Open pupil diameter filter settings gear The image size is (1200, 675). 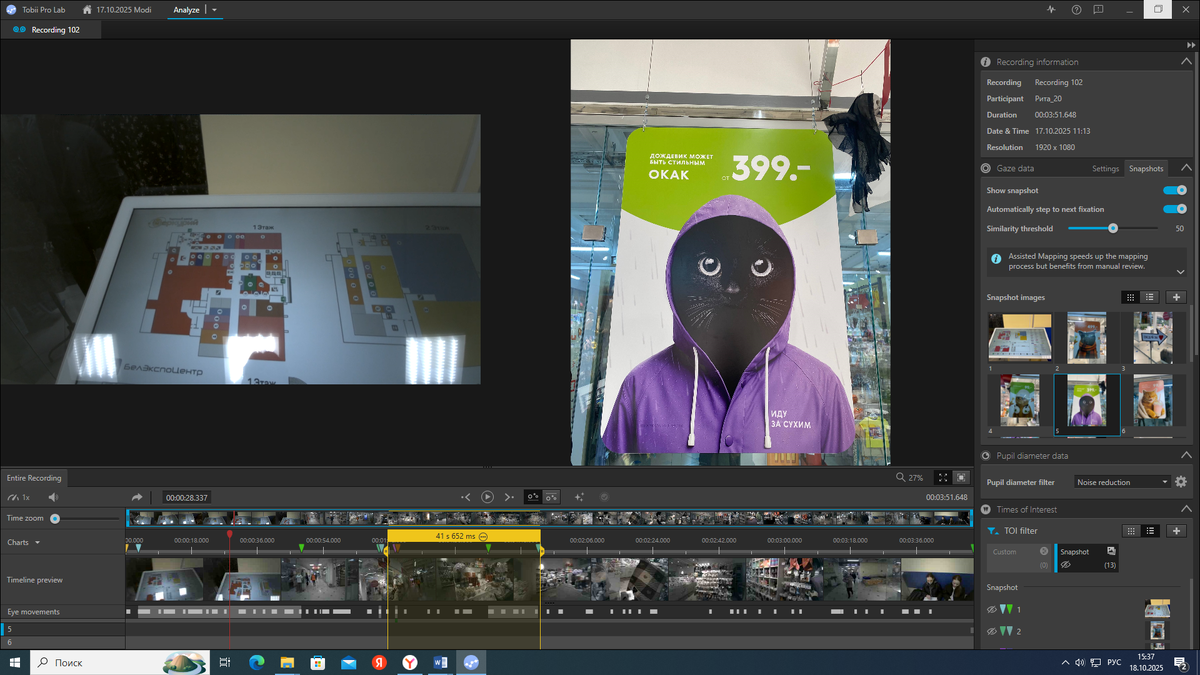tap(1181, 482)
